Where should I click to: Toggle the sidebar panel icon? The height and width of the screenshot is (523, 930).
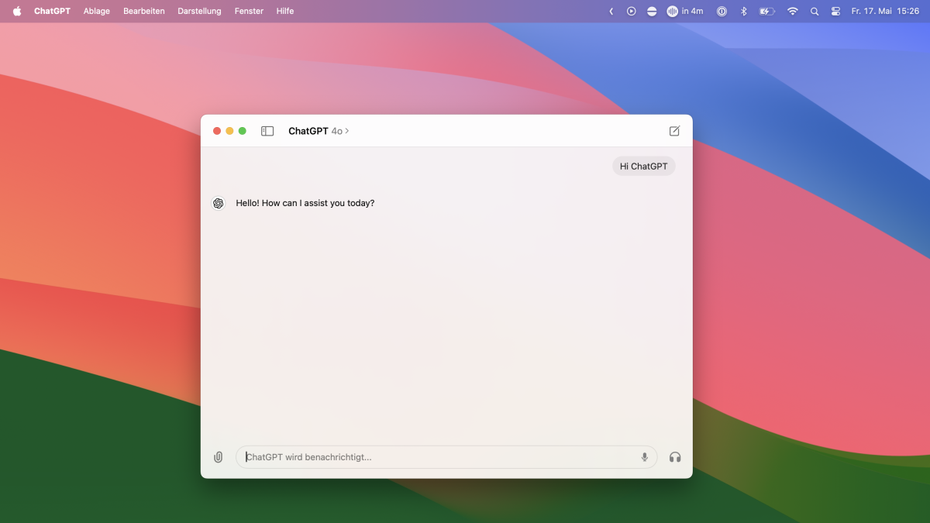tap(267, 131)
